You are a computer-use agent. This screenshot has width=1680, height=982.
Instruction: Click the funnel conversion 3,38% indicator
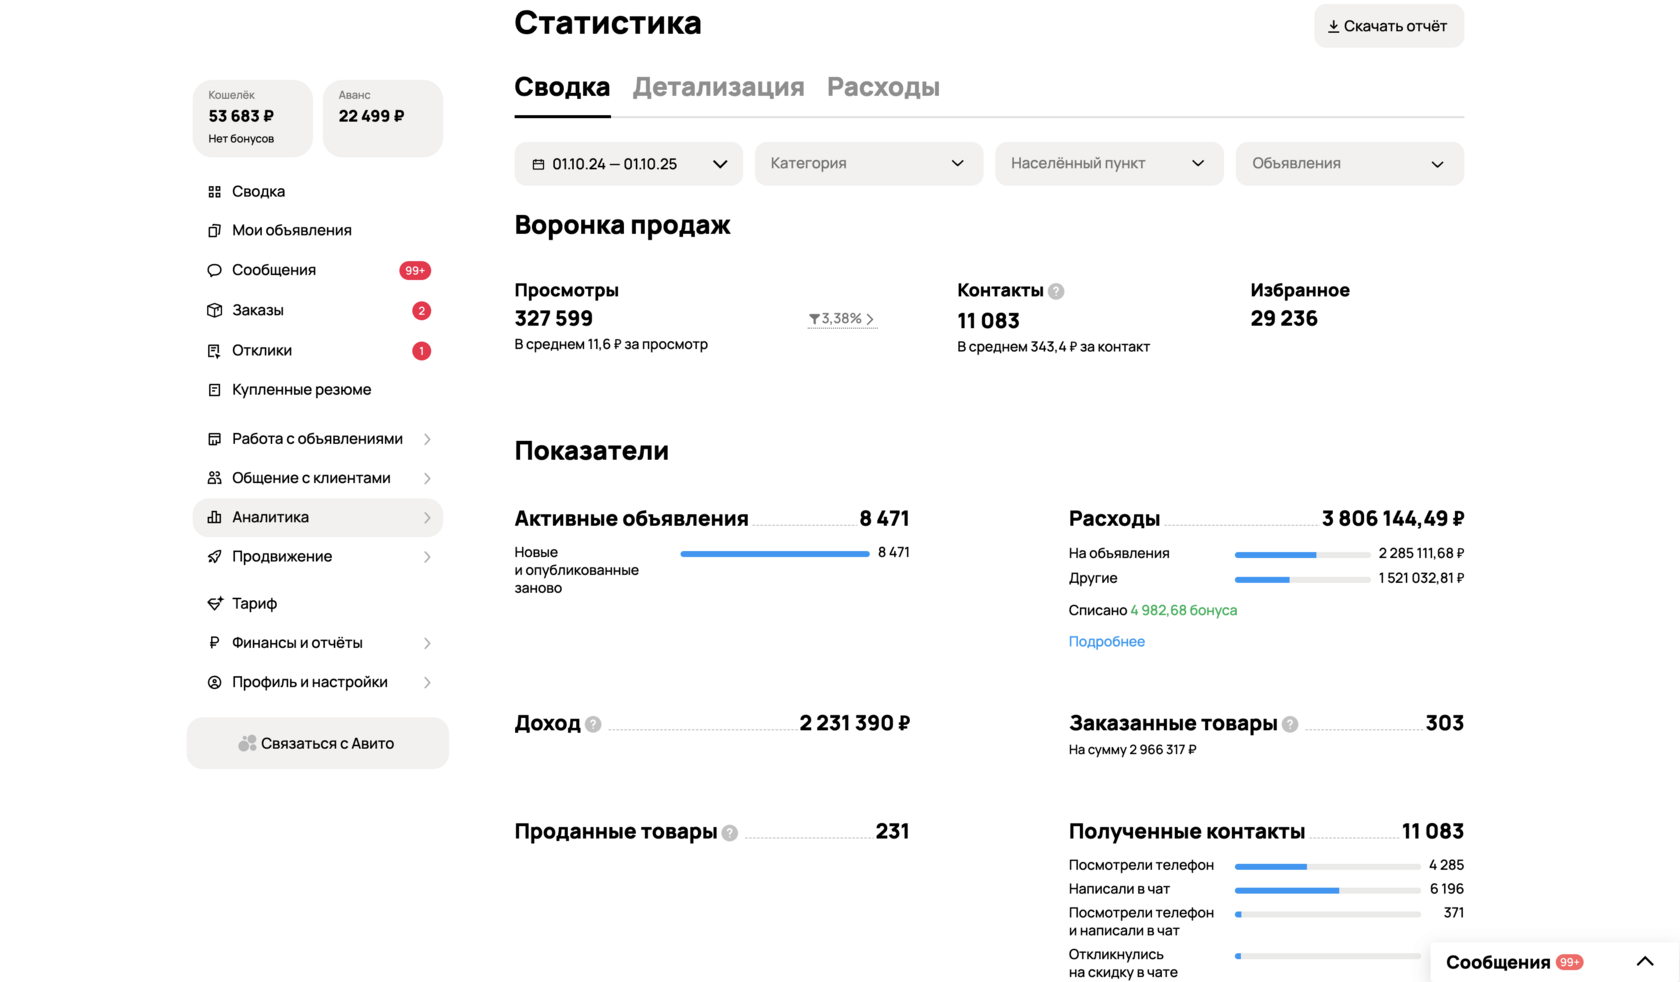click(842, 319)
